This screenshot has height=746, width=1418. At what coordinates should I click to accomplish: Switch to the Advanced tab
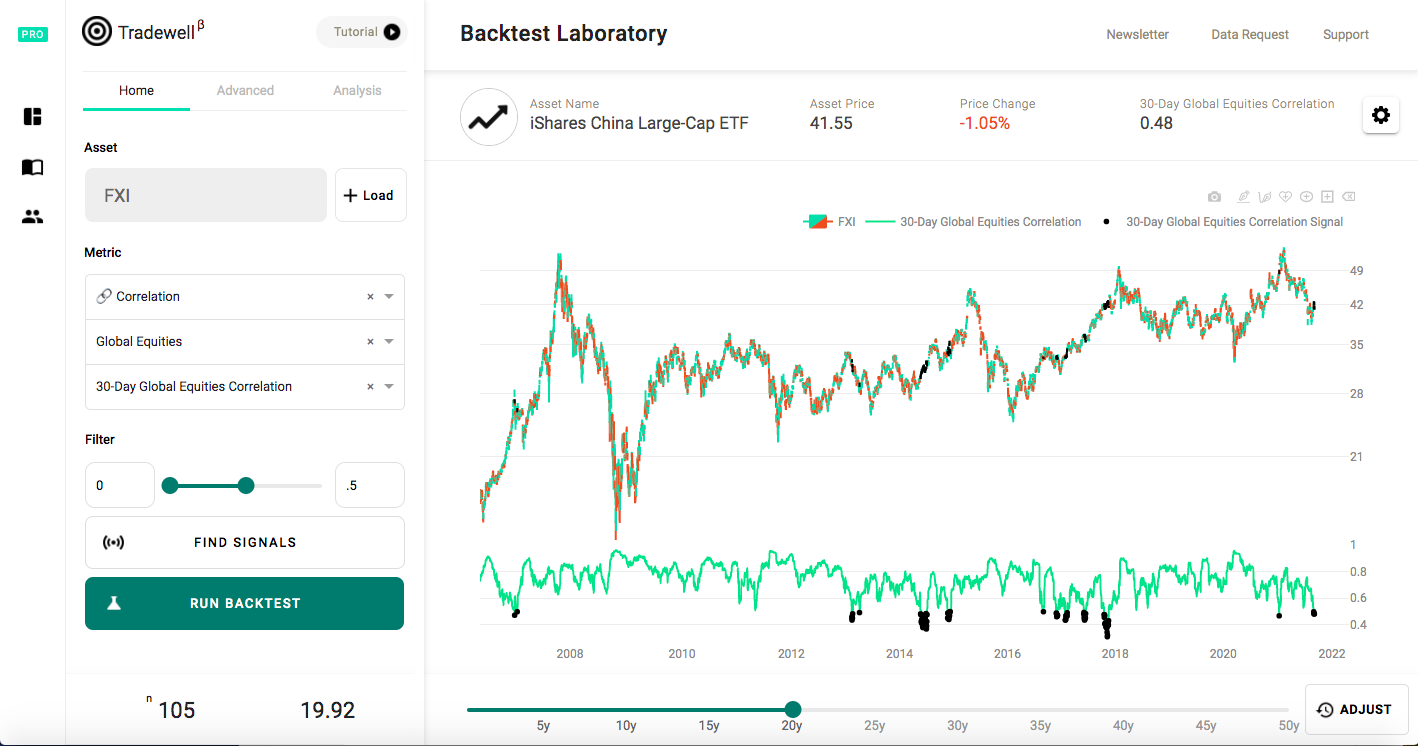245,90
